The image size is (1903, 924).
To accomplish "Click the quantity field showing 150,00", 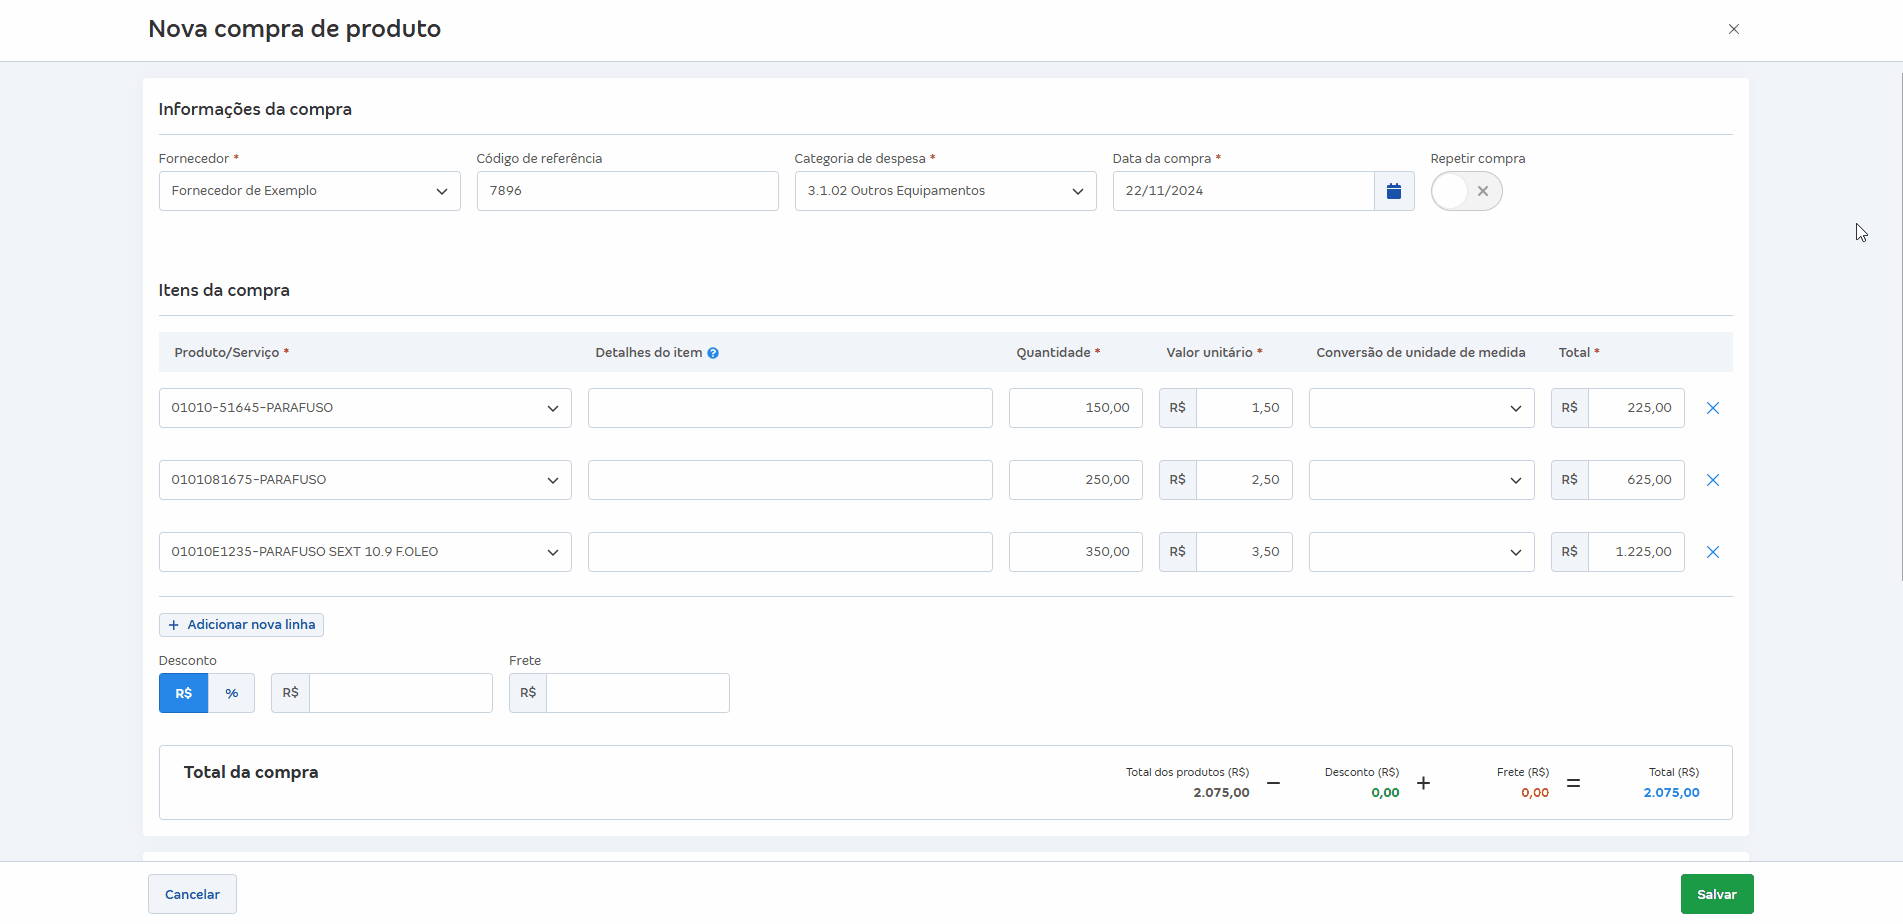I will pos(1075,408).
